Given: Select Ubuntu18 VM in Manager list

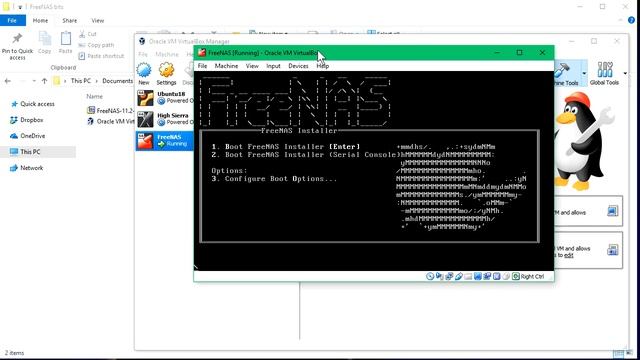Looking at the screenshot, I should click(x=164, y=98).
